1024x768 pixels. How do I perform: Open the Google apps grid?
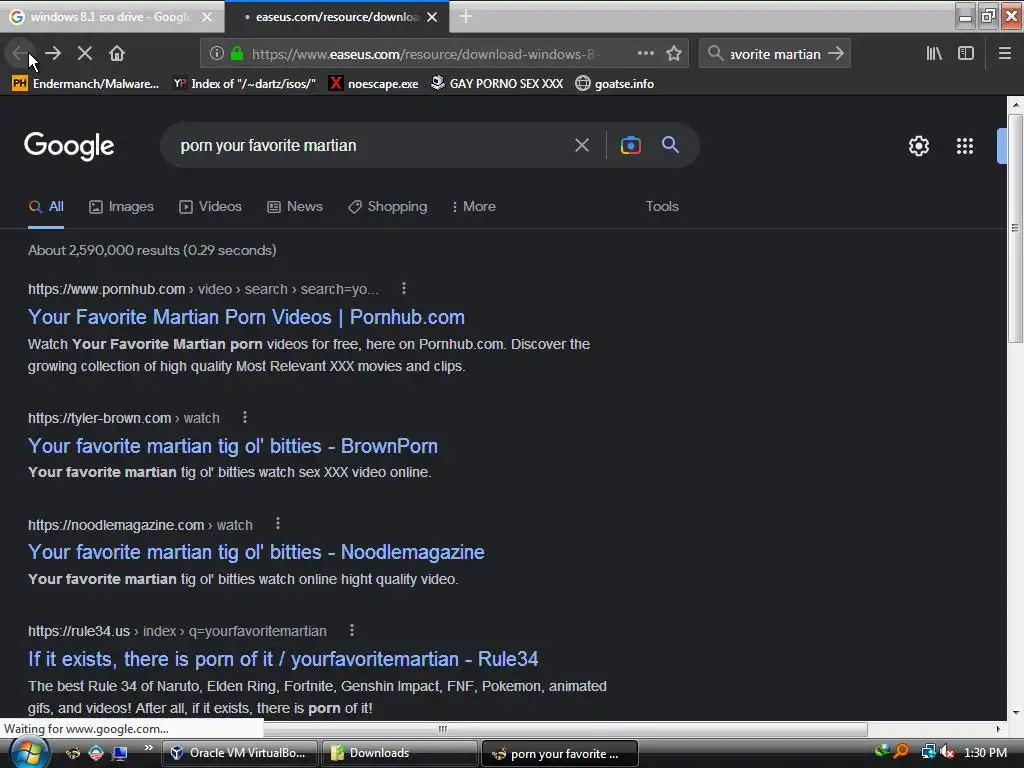(965, 146)
